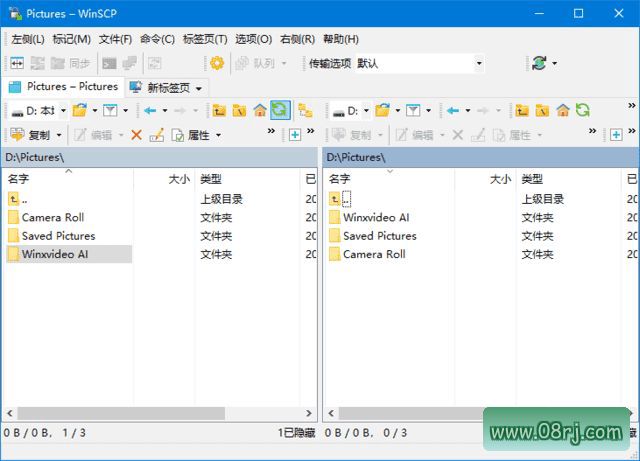Rename selection using left panel rename icon

(156, 135)
